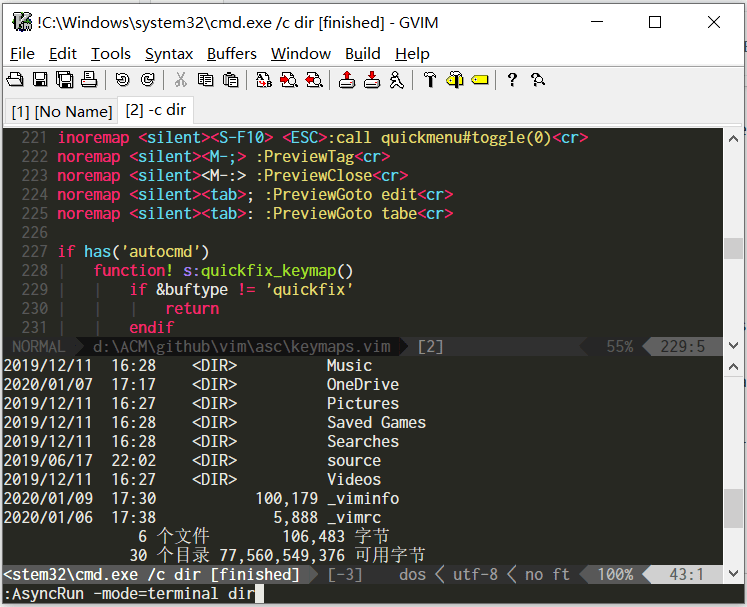Click the Paste clipboard icon
747x607 pixels.
coord(230,80)
